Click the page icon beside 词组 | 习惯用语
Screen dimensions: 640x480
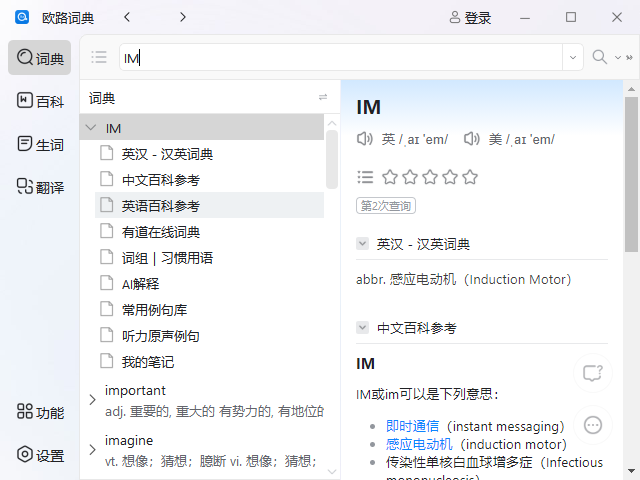click(x=107, y=257)
